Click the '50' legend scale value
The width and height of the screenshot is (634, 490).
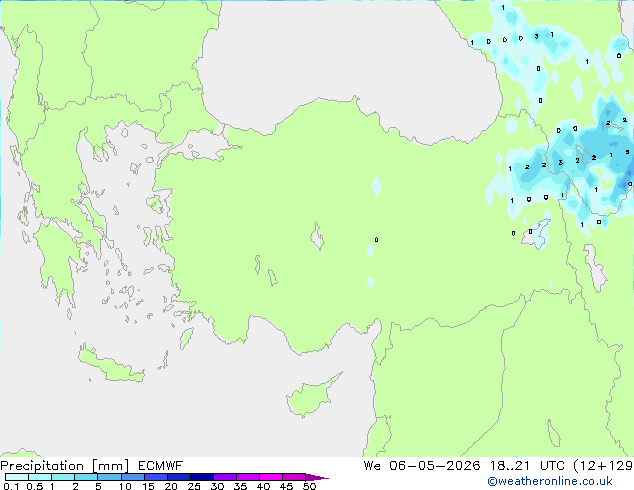pyautogui.click(x=309, y=486)
